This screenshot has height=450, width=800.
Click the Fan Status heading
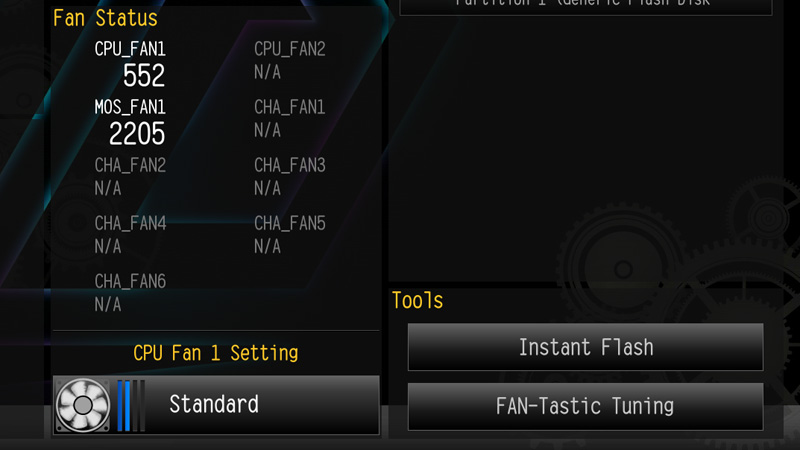[x=105, y=18]
